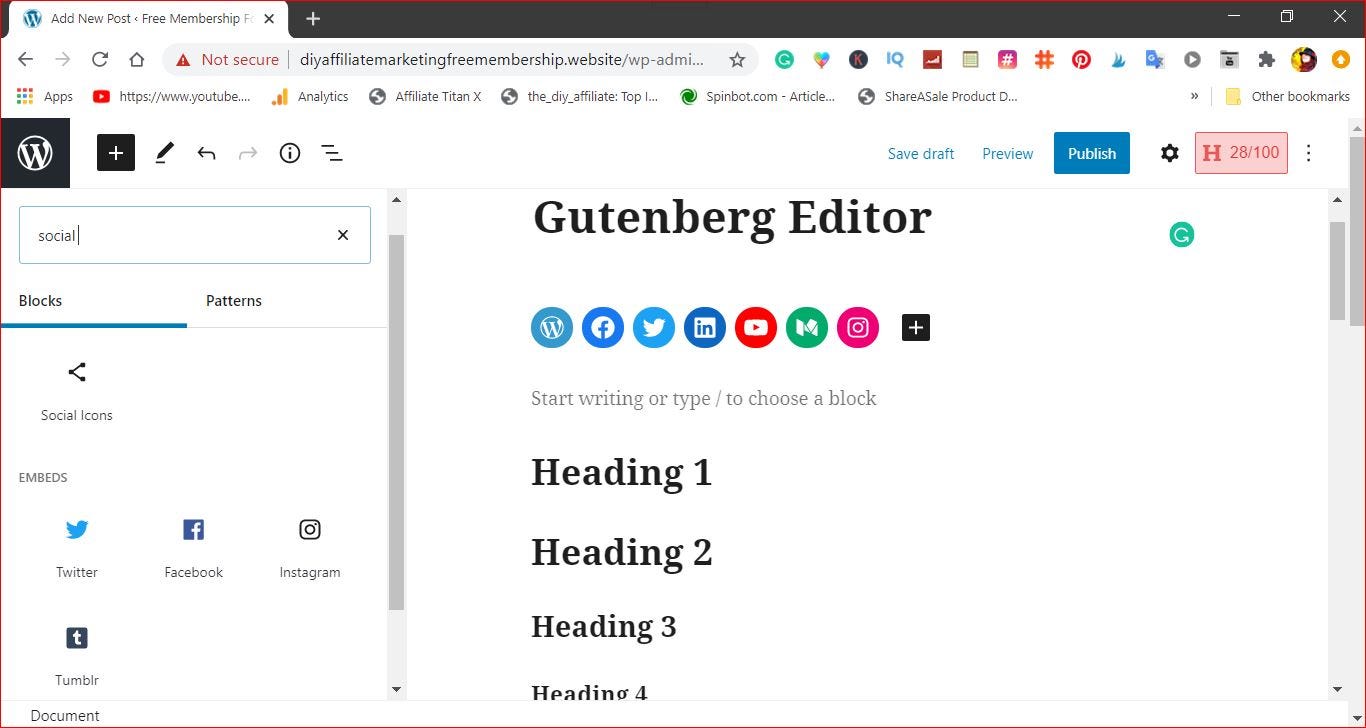Open the Affiliate Titan X bookmark

point(425,97)
